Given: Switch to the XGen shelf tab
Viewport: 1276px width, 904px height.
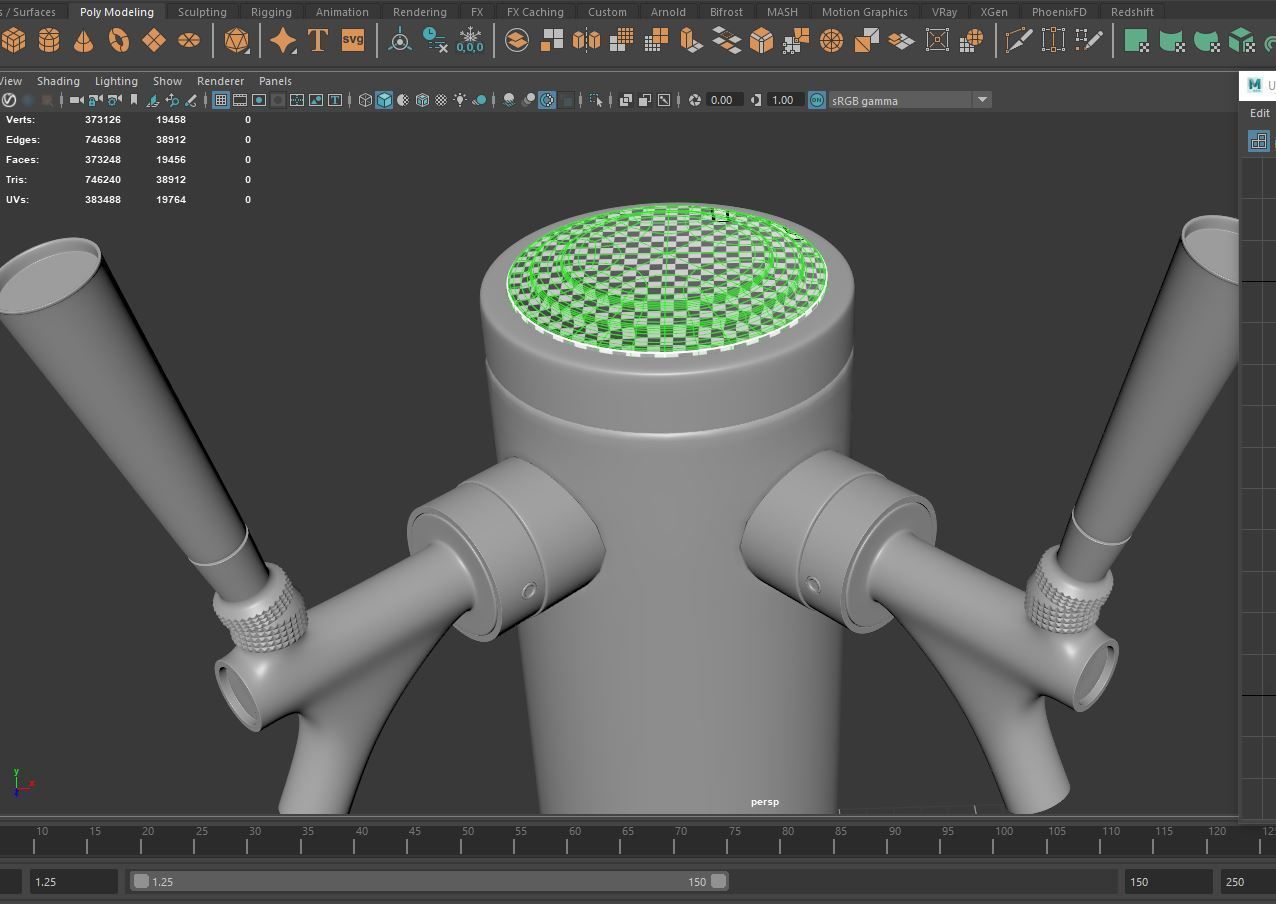Looking at the screenshot, I should (x=994, y=12).
